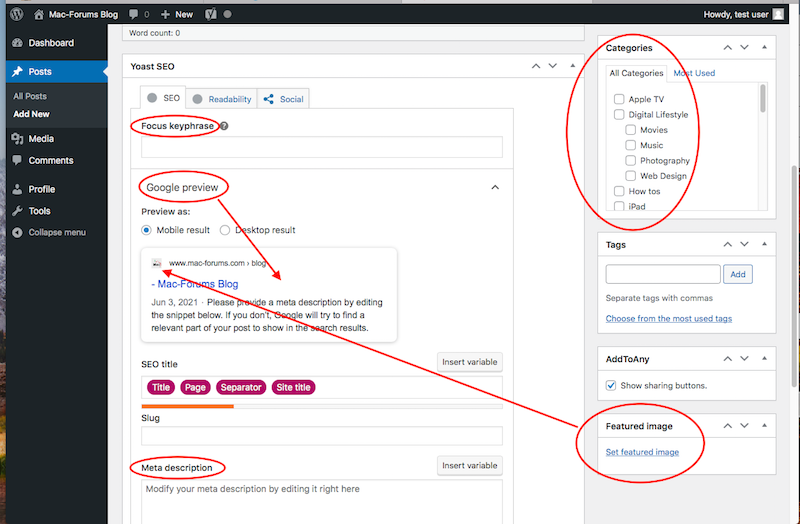This screenshot has width=800, height=524.
Task: Click the Comments sidebar bubble icon
Action: (17, 160)
